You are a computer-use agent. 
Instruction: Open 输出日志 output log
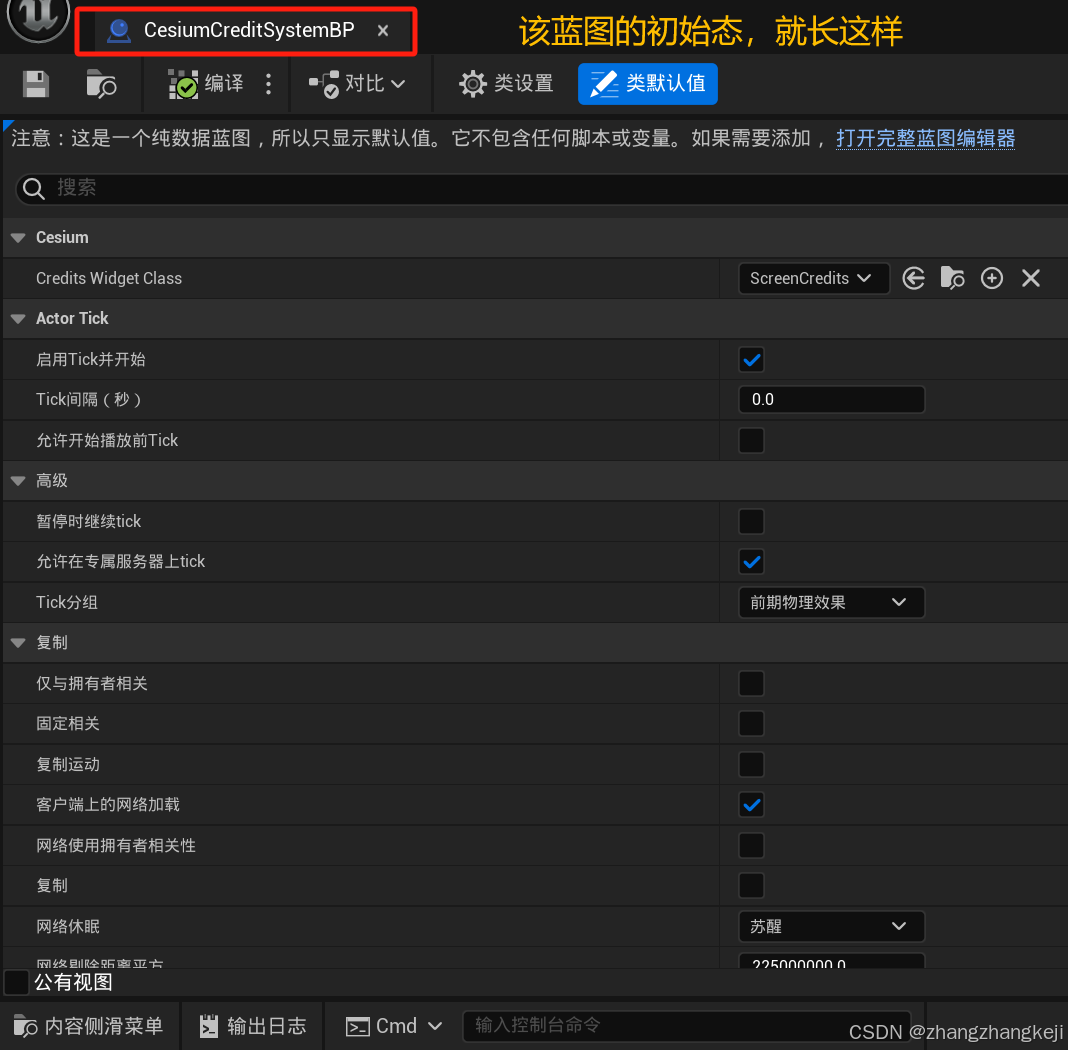click(253, 1026)
